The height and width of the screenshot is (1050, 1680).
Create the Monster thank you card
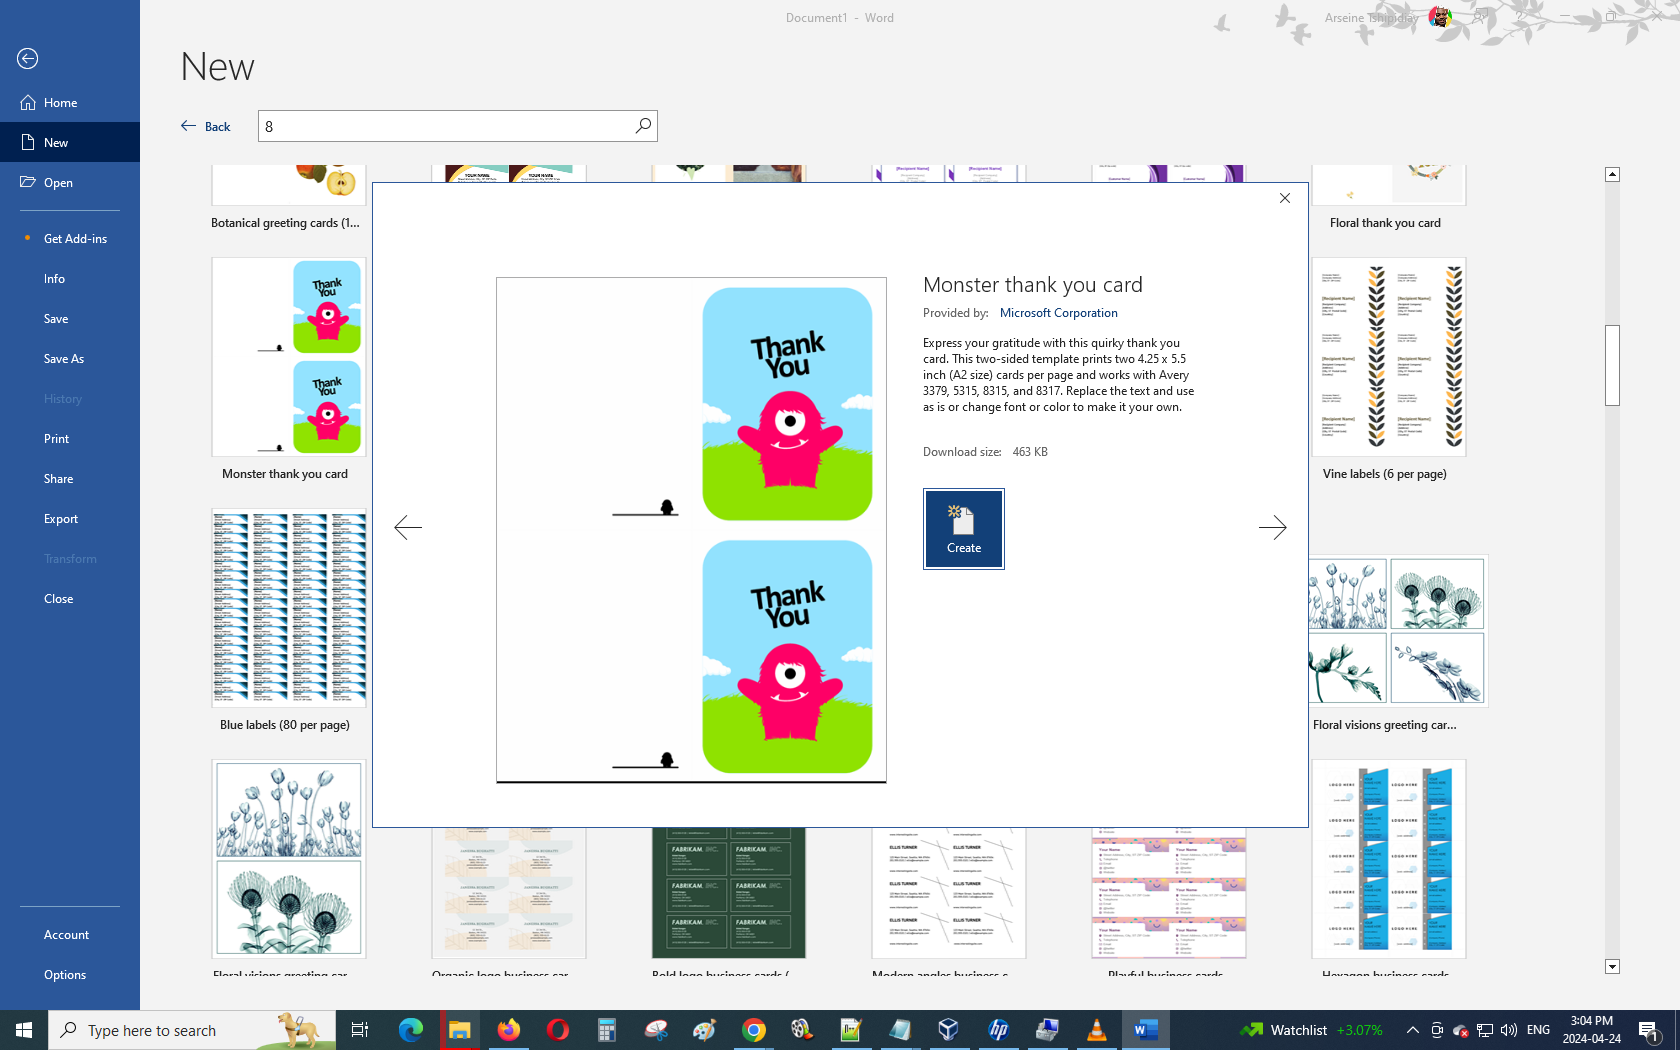[963, 529]
